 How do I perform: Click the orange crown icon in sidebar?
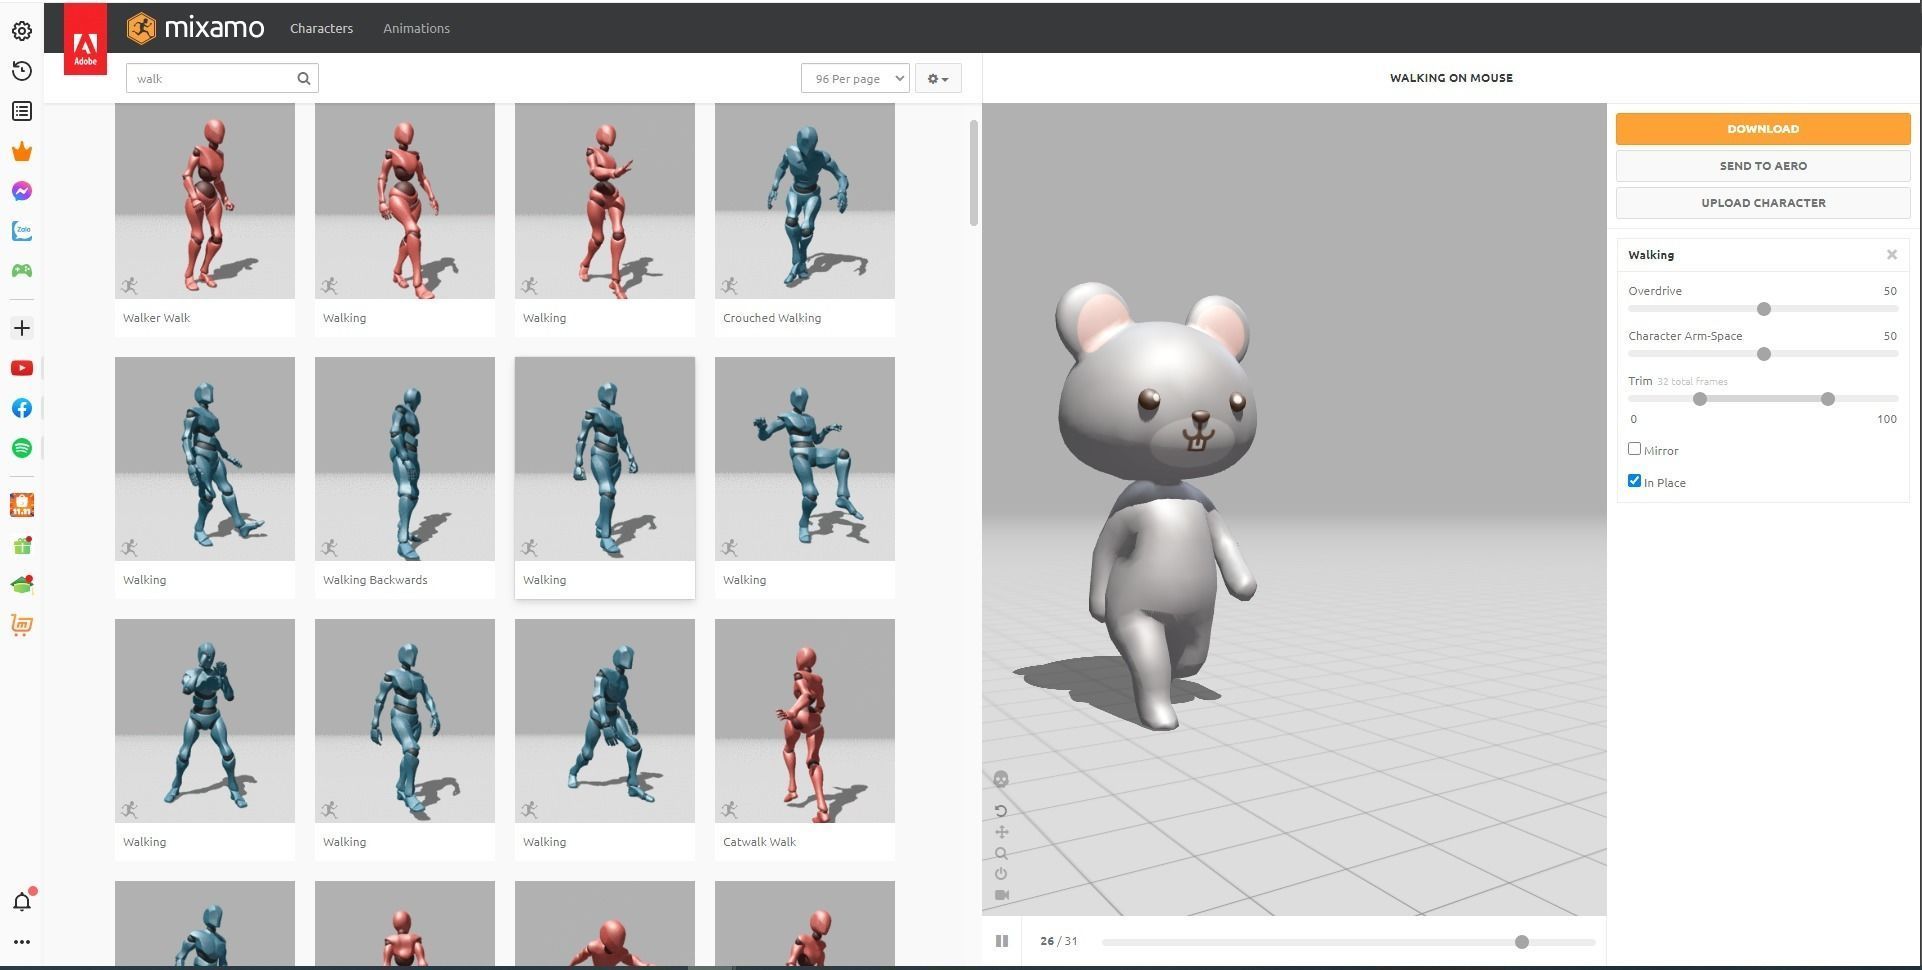click(x=22, y=151)
